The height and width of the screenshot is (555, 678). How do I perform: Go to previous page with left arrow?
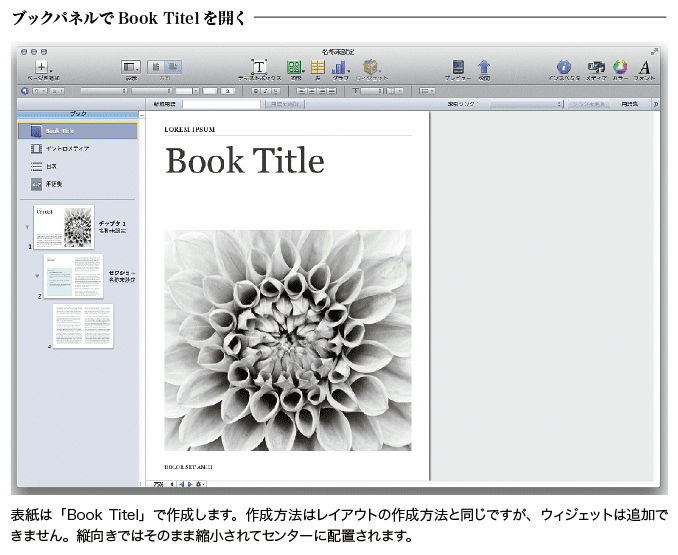[x=182, y=485]
